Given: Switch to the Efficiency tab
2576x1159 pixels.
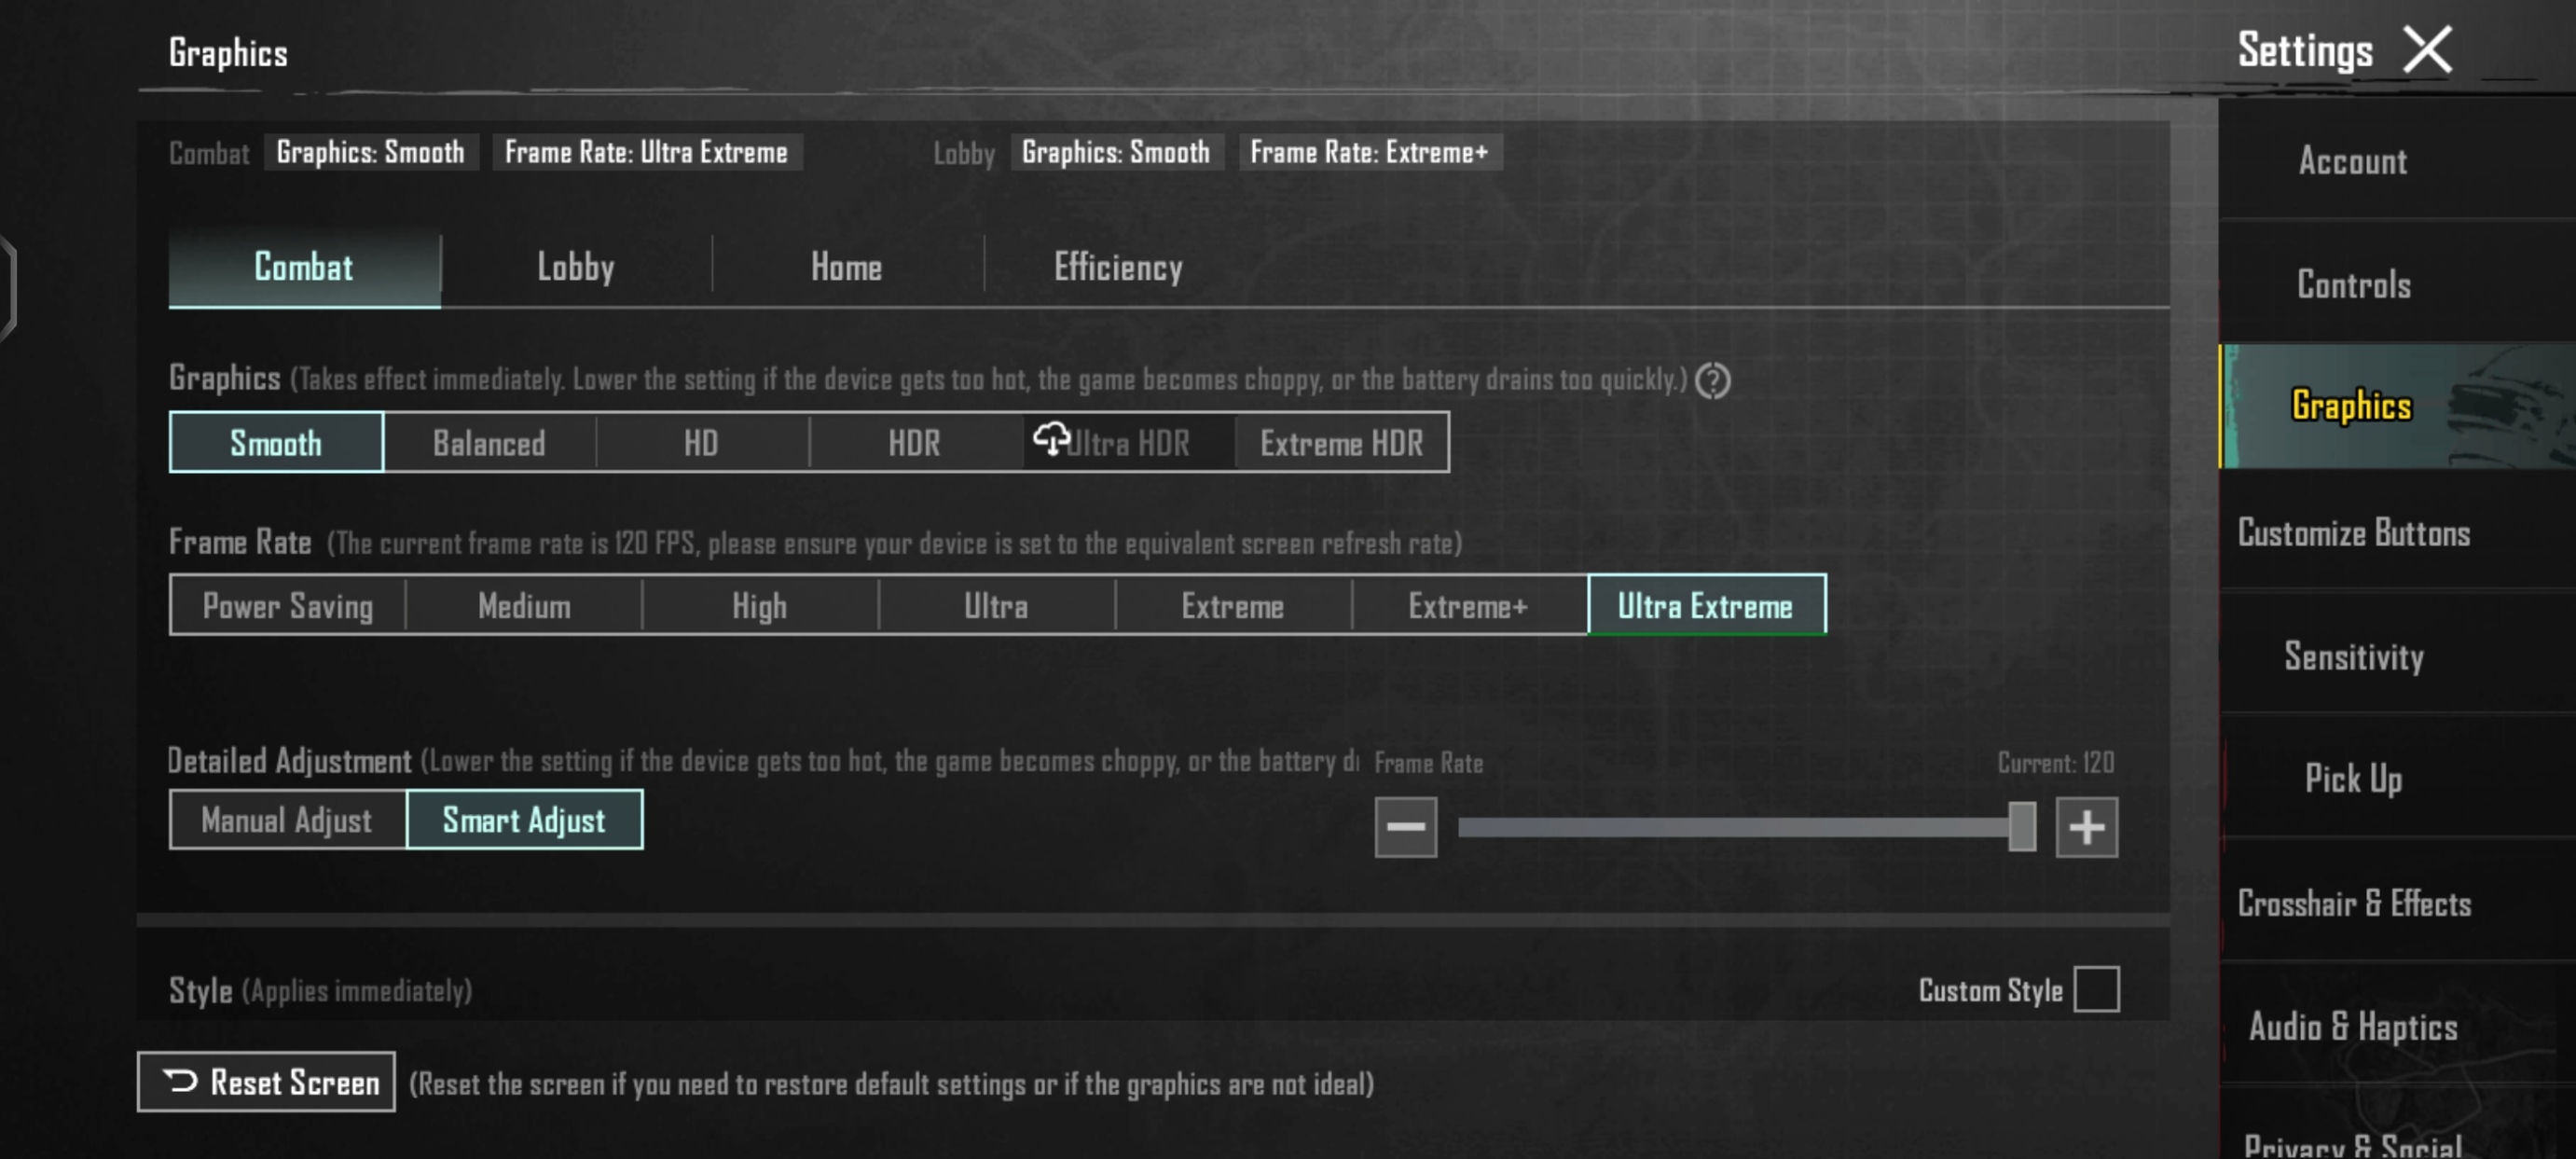Looking at the screenshot, I should 1118,267.
